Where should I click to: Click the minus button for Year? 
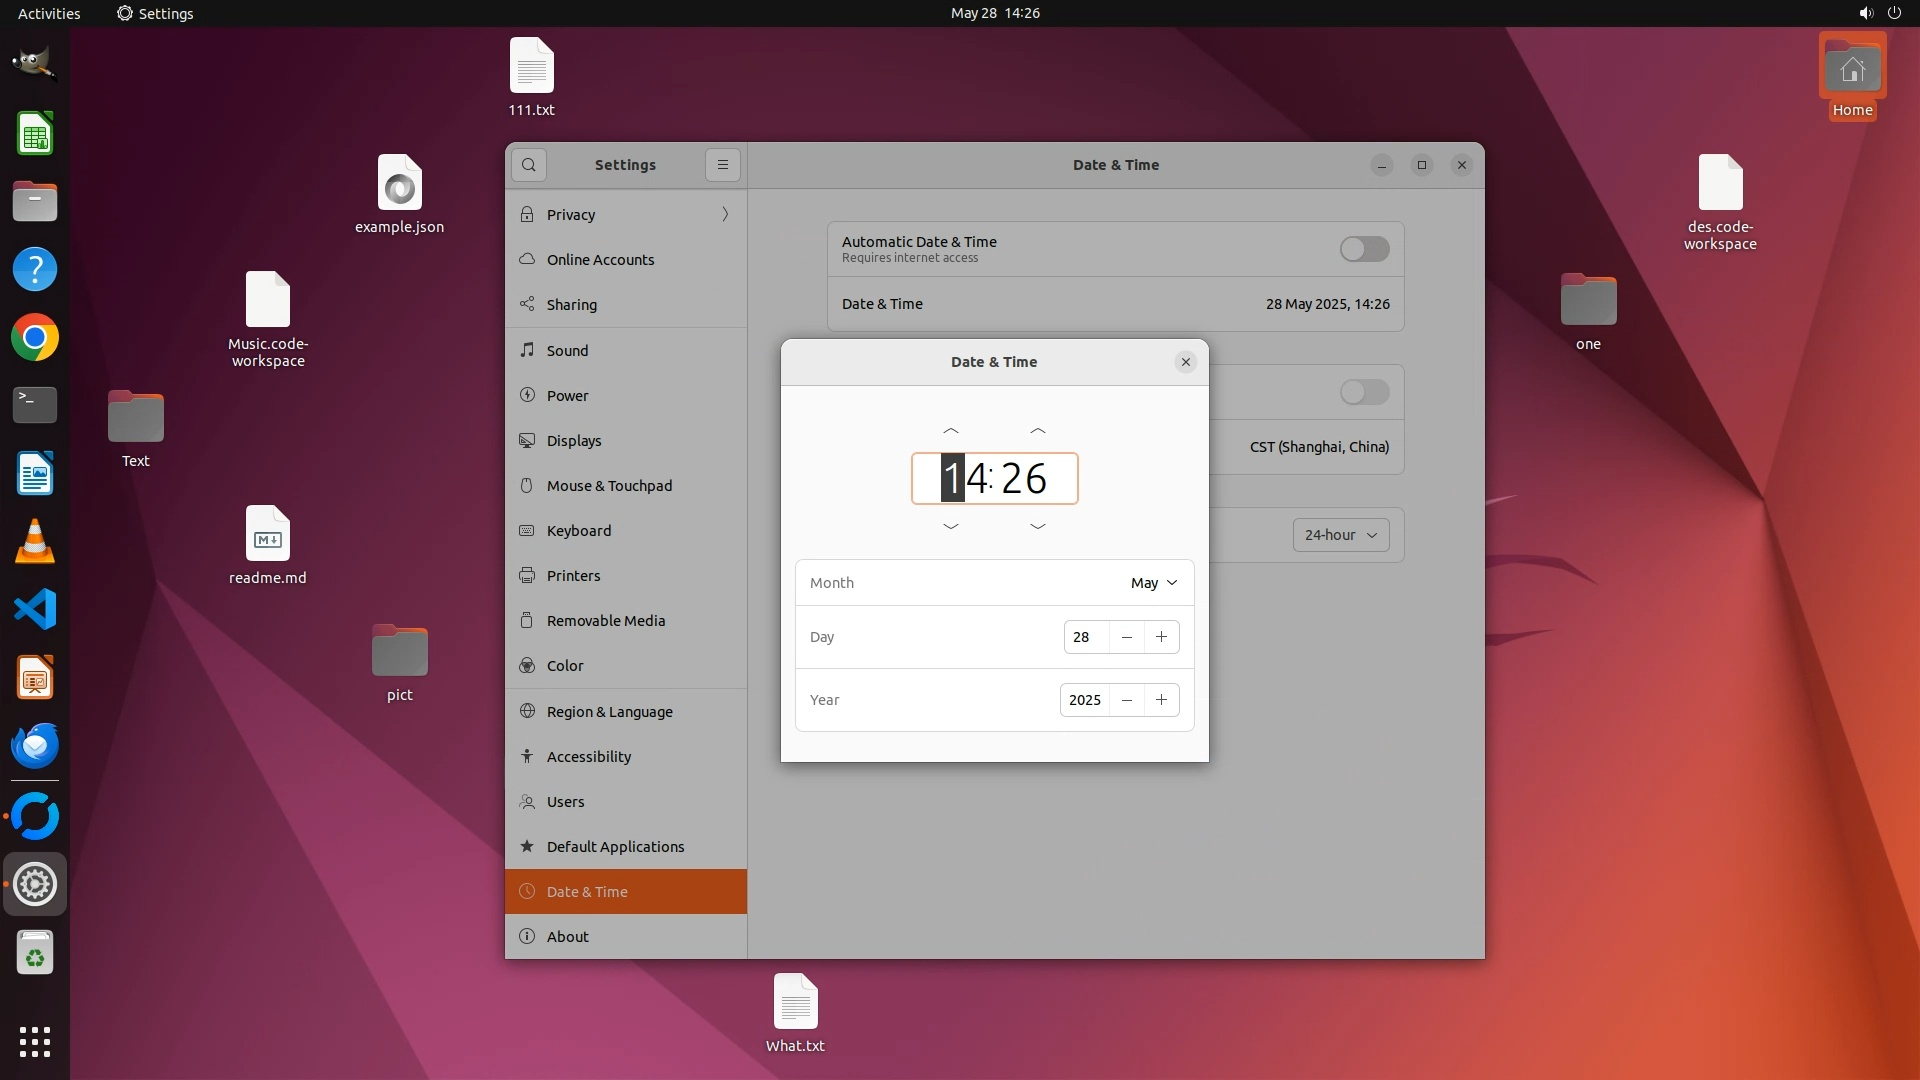click(x=1127, y=700)
